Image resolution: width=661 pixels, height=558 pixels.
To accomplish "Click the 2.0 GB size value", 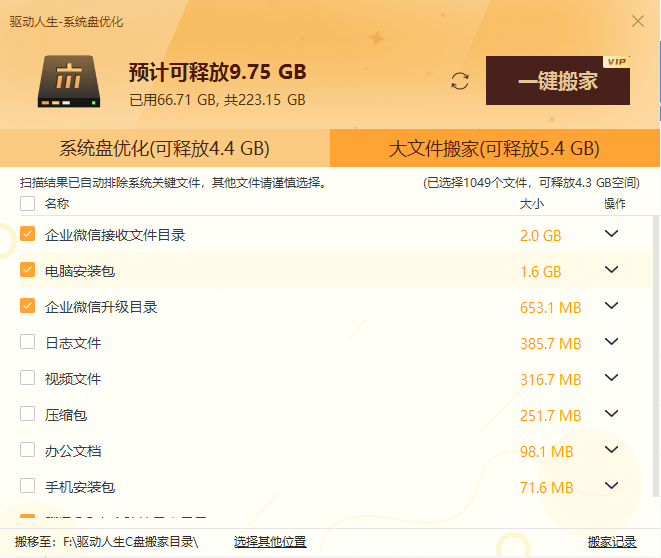I will (x=540, y=236).
